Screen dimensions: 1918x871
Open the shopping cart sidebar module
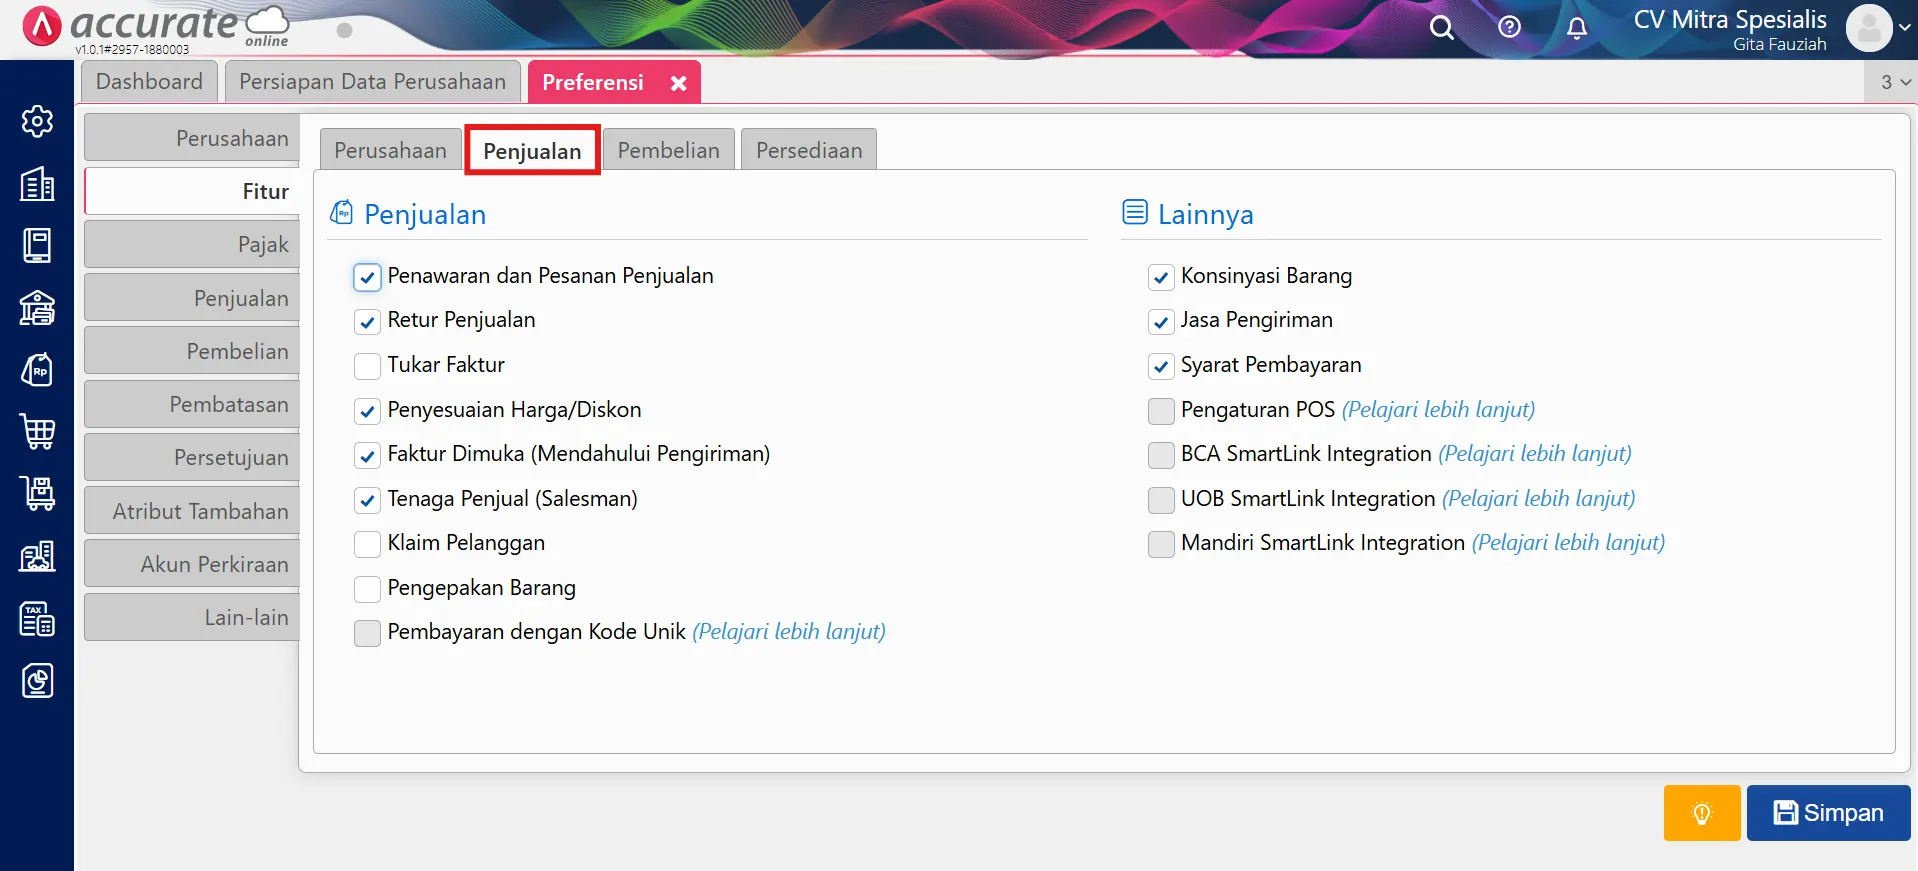tap(37, 432)
